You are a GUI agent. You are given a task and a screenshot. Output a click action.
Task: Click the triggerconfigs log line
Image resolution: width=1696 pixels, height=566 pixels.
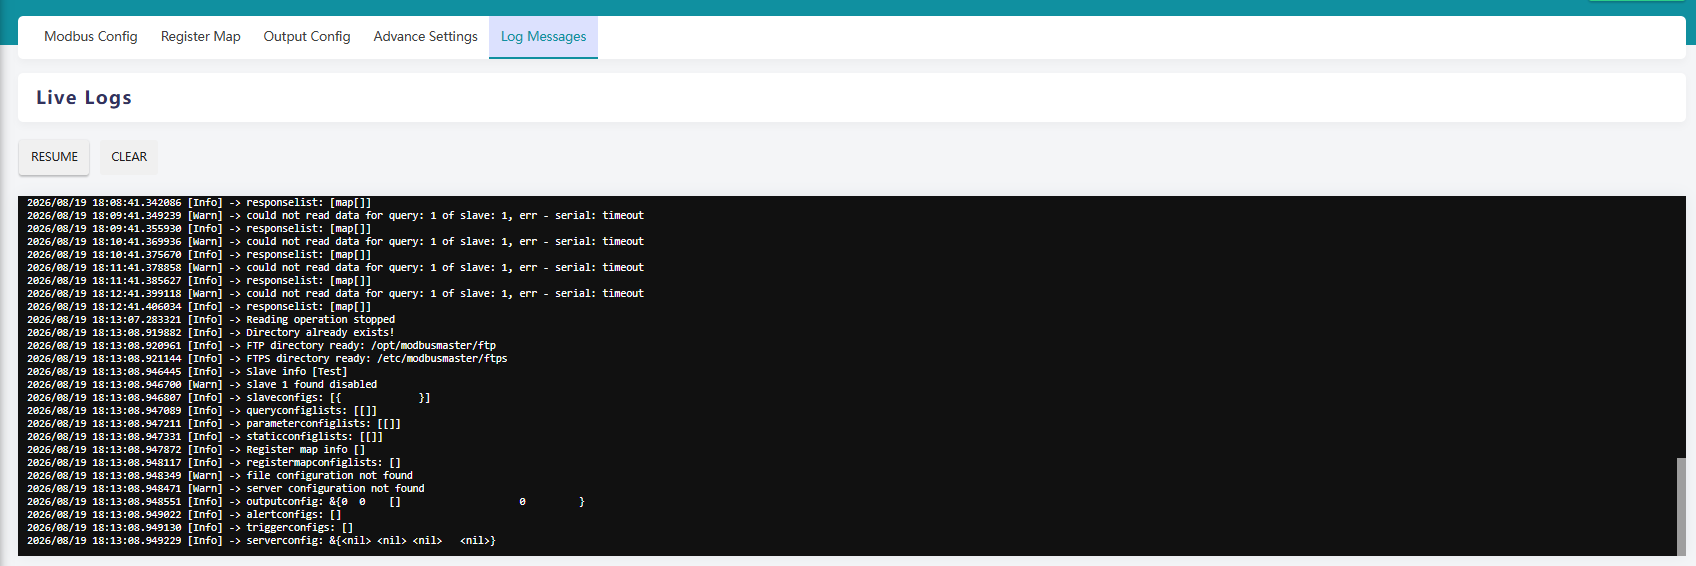pyautogui.click(x=190, y=528)
